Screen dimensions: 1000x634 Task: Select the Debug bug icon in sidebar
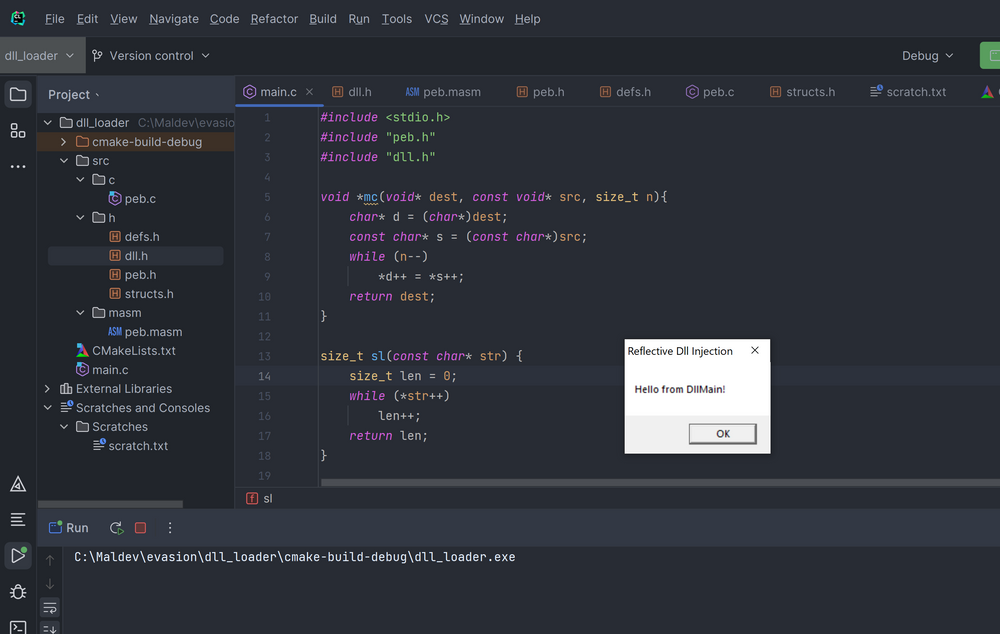coord(17,591)
